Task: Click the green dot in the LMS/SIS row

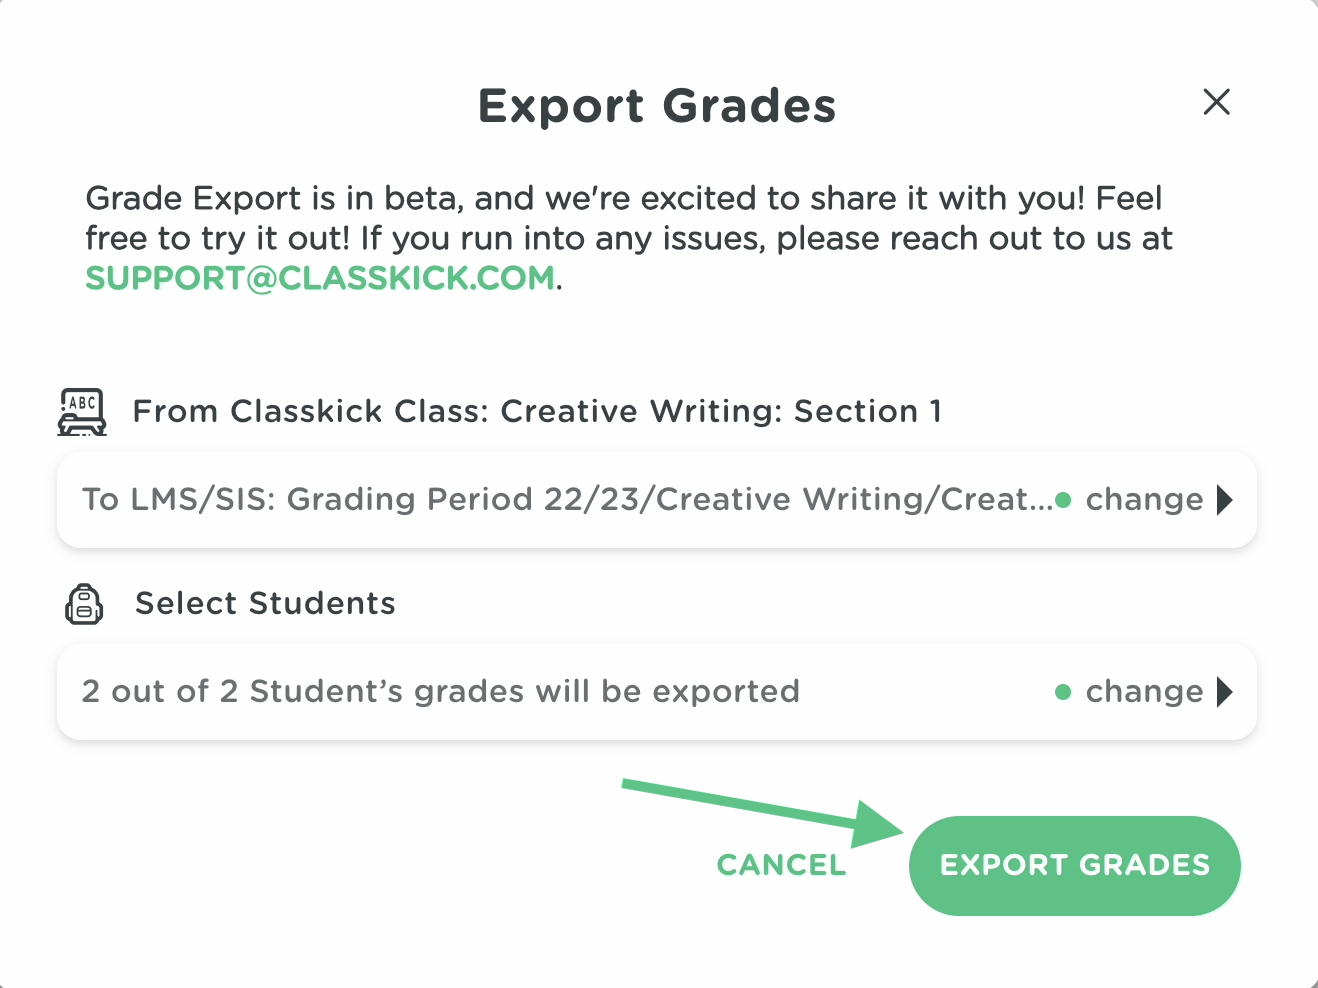Action: click(1063, 500)
